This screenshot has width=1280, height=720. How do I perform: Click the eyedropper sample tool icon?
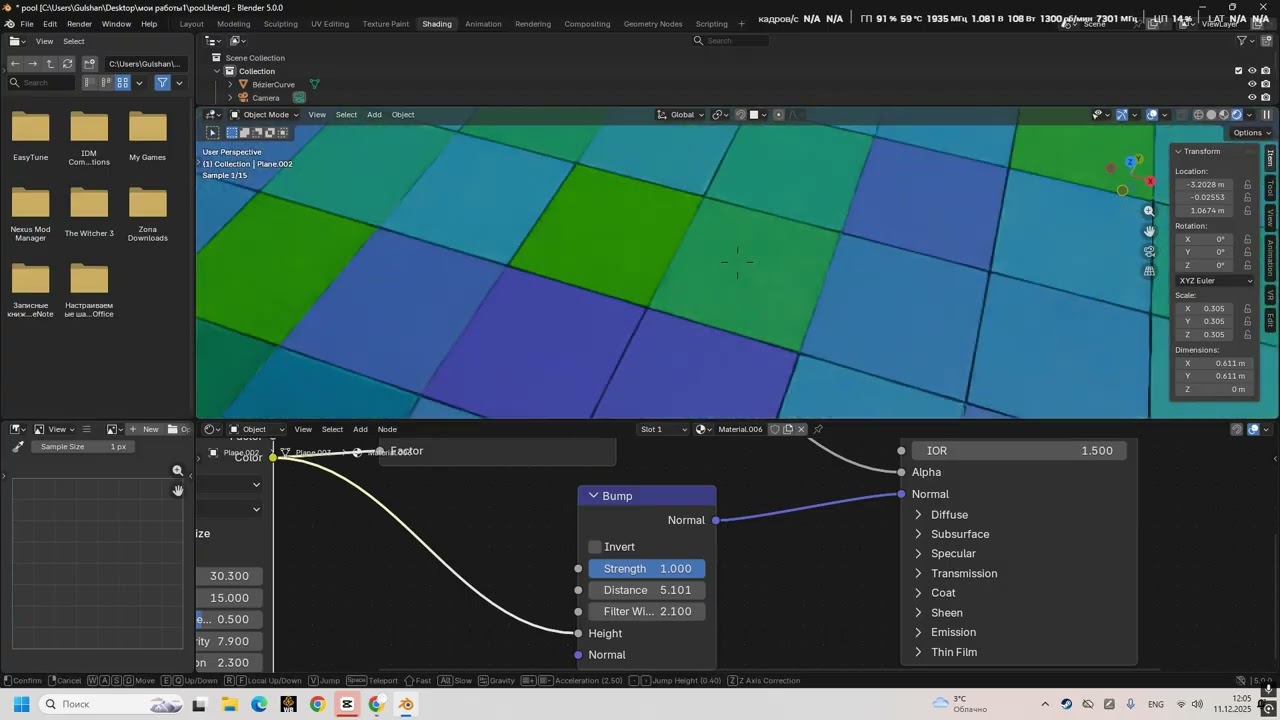(x=17, y=447)
